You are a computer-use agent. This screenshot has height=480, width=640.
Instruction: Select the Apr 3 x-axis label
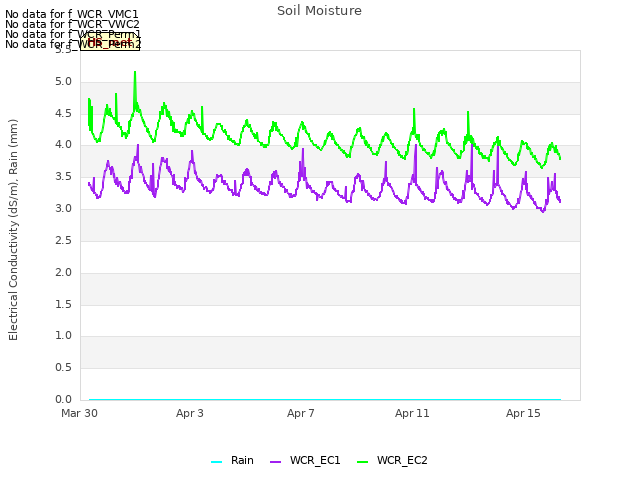point(190,413)
